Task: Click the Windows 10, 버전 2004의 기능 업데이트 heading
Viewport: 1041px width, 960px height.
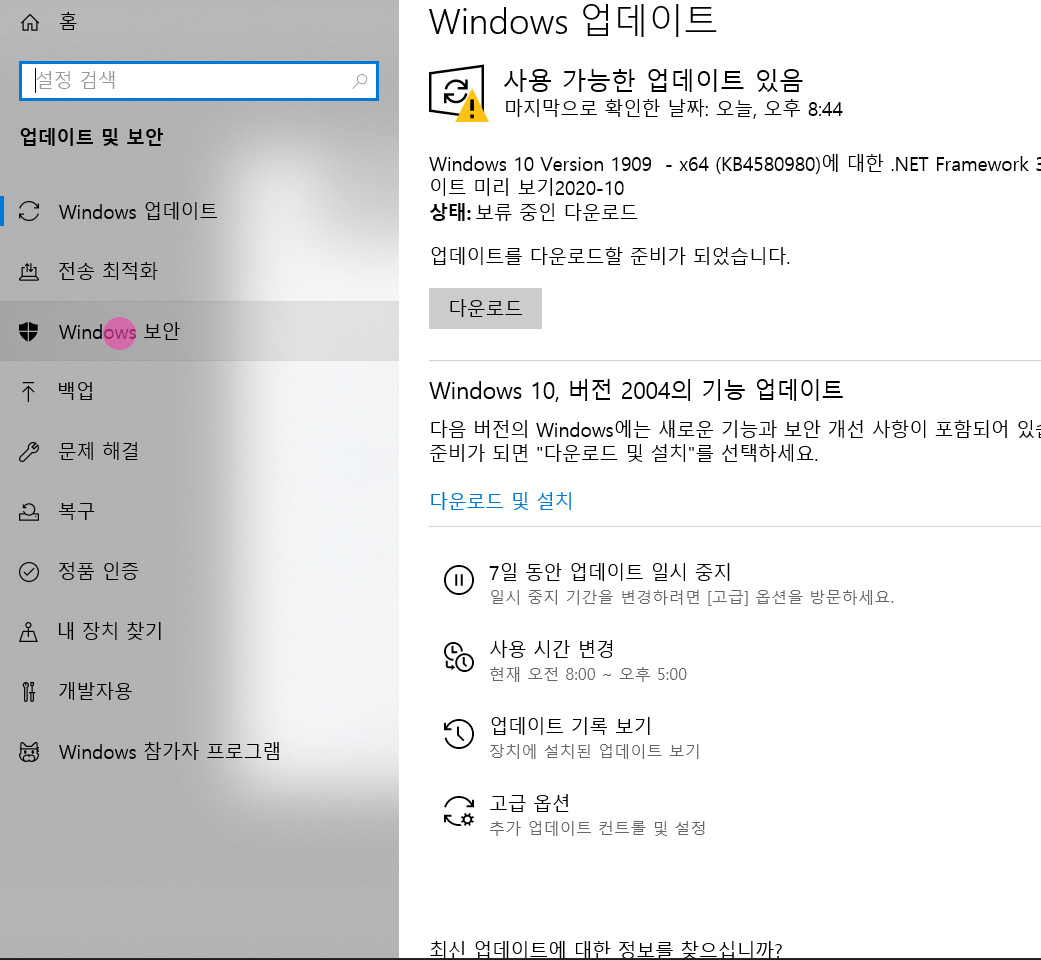Action: point(636,390)
